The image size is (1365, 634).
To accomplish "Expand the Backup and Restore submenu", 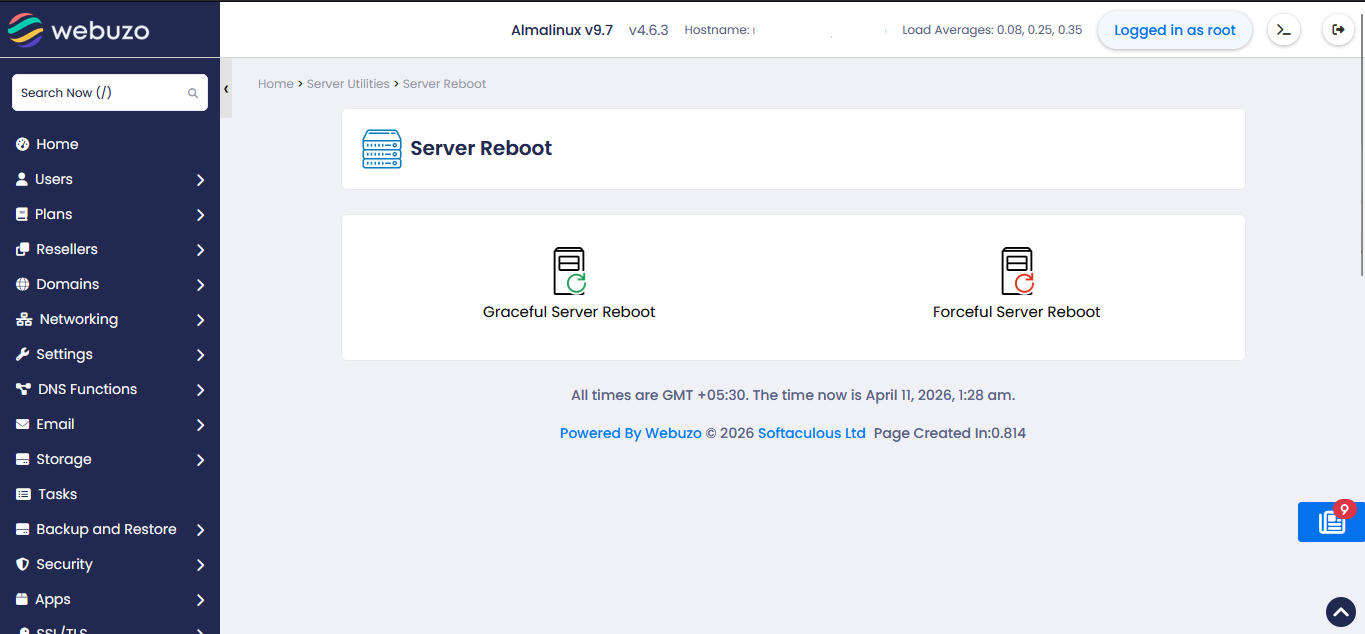I will 200,530.
